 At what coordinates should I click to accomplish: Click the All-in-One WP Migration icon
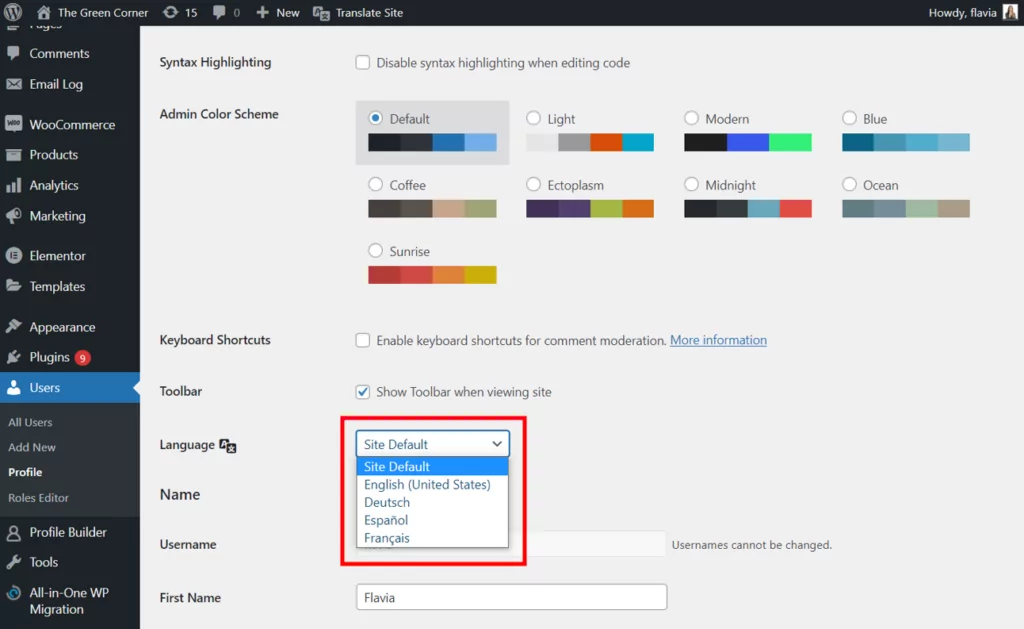click(x=14, y=593)
